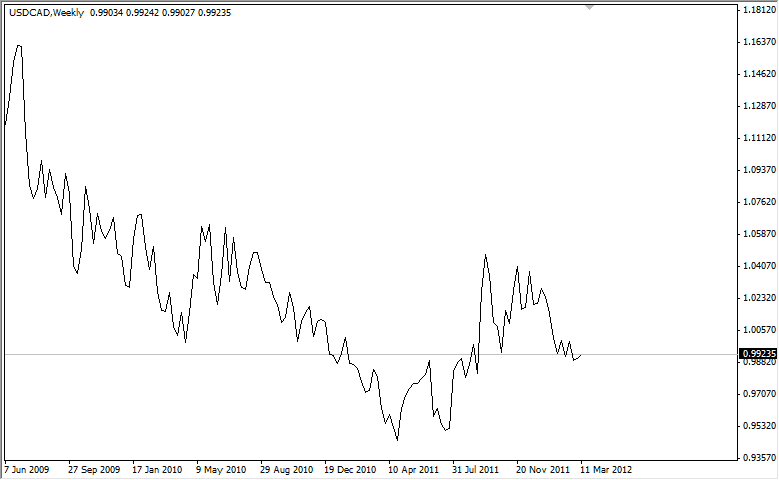Image resolution: width=779 pixels, height=480 pixels.
Task: Click the highlighted current price label 0.99235
Action: pyautogui.click(x=758, y=354)
